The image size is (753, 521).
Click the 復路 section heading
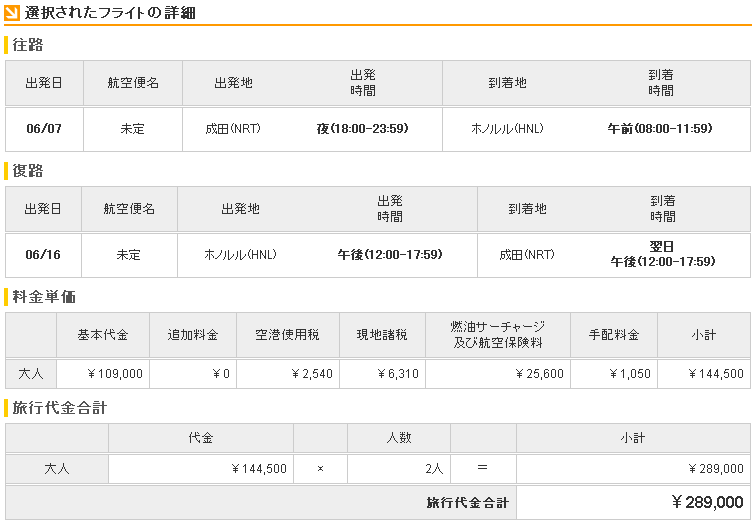[x=27, y=171]
